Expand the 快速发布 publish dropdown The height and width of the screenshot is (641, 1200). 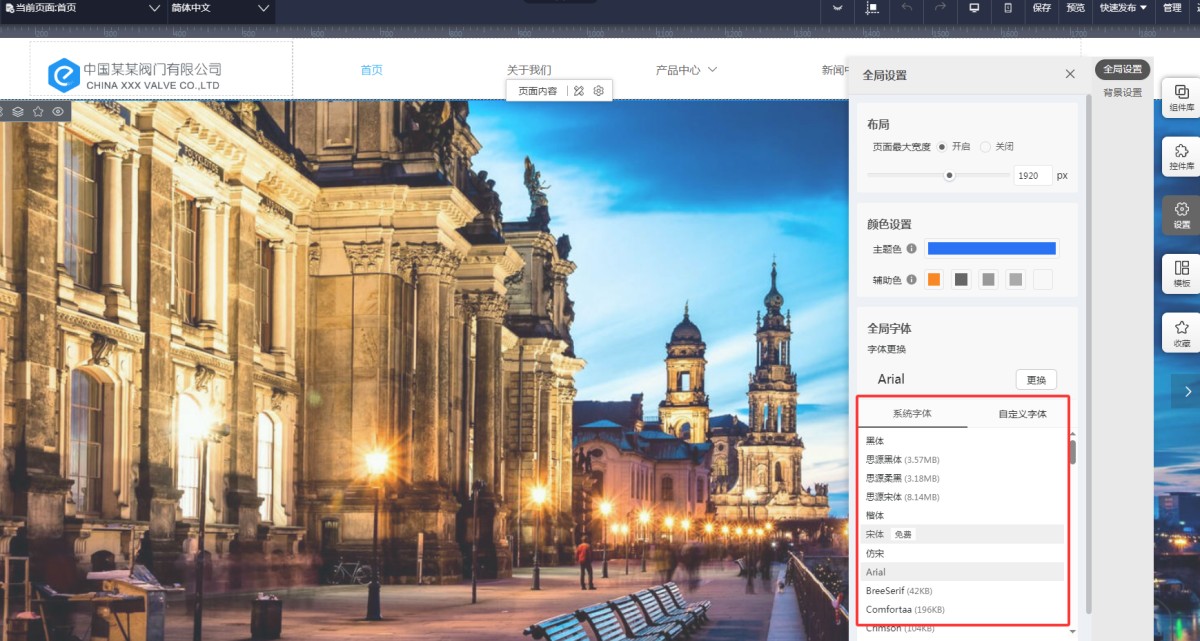click(1123, 8)
